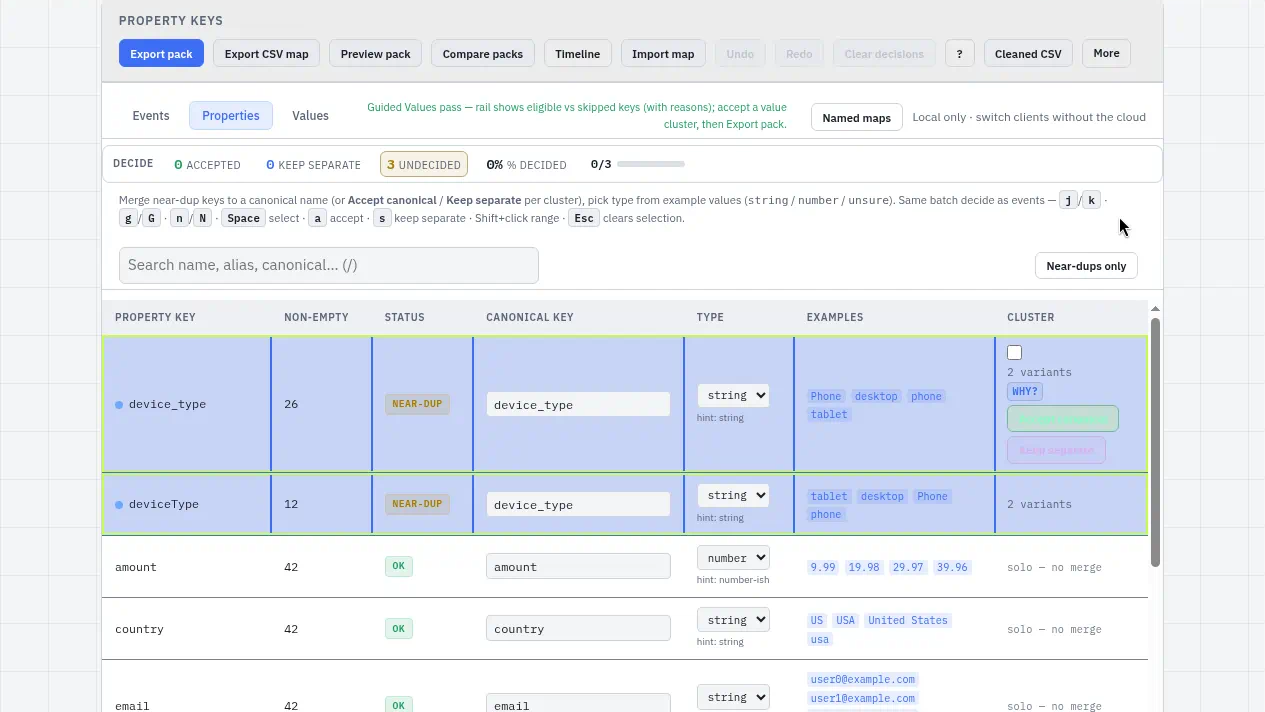Click the non-empty count 12 cell

coord(321,504)
